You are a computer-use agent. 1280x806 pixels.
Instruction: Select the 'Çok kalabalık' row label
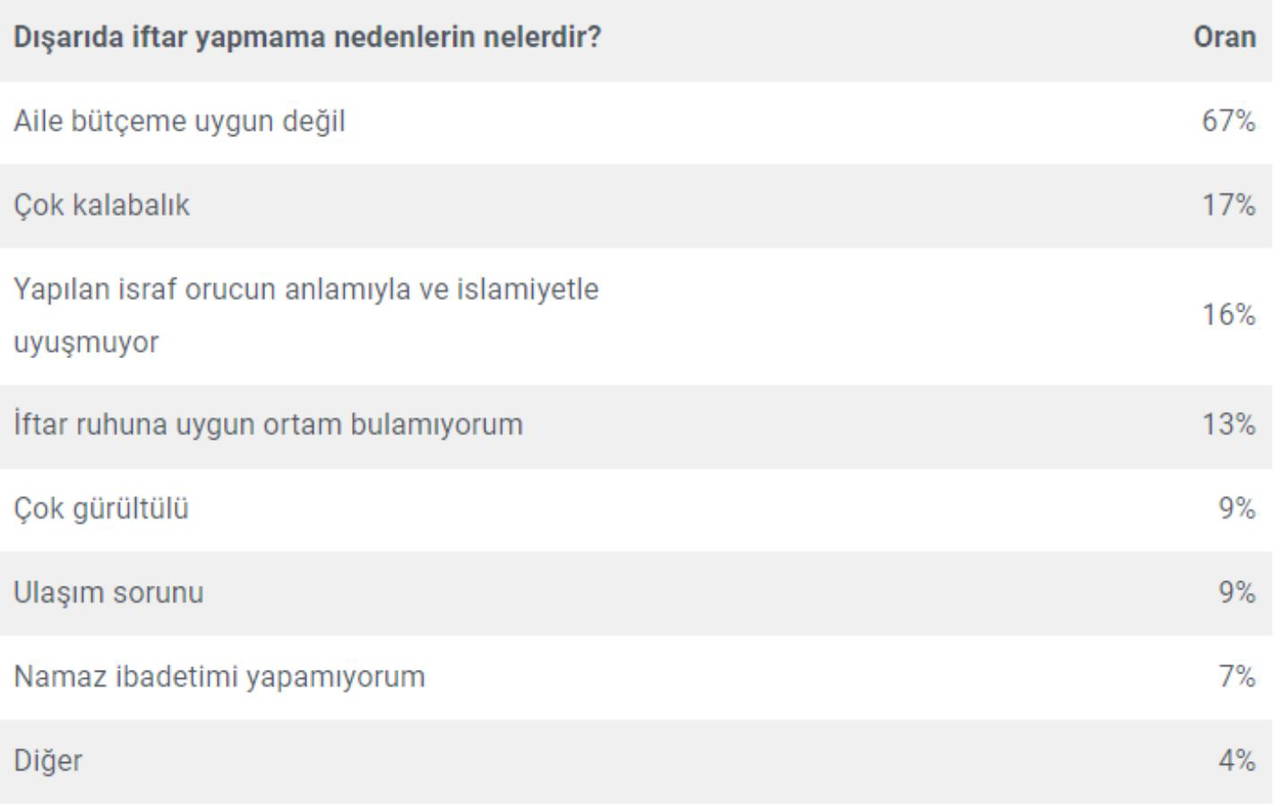coord(101,206)
